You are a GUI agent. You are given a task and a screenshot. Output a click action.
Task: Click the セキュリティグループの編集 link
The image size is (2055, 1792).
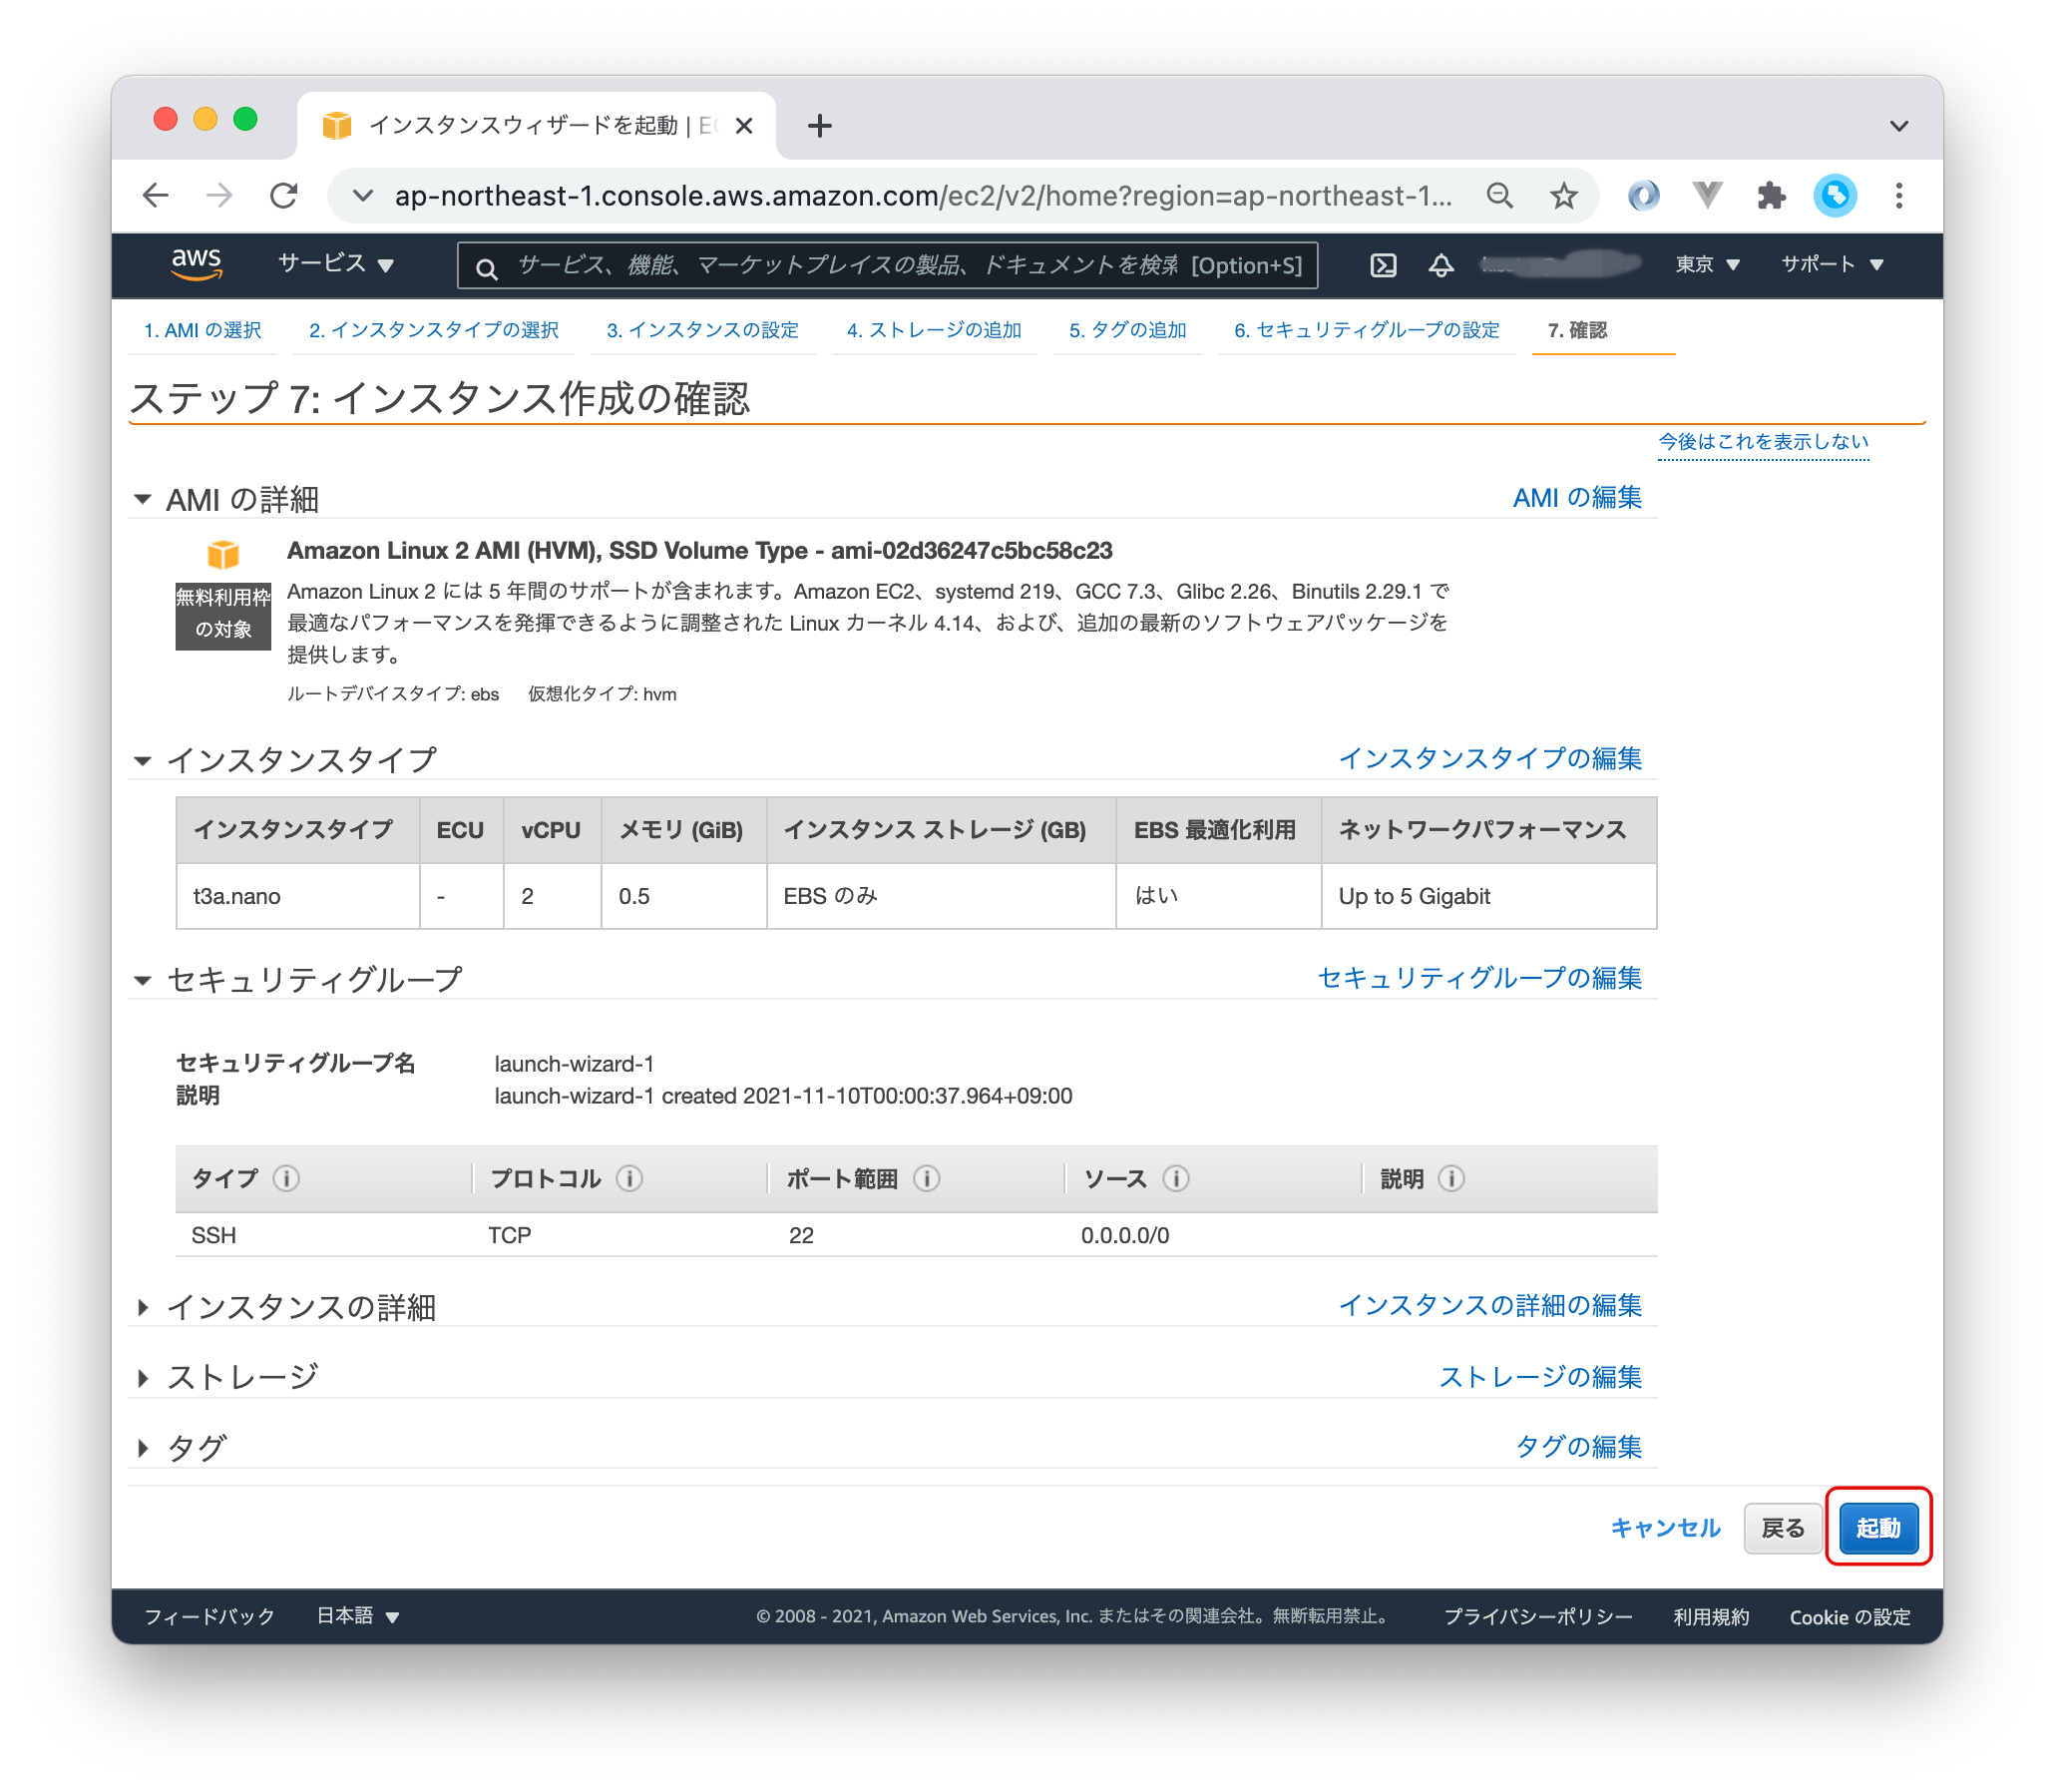(x=1479, y=978)
